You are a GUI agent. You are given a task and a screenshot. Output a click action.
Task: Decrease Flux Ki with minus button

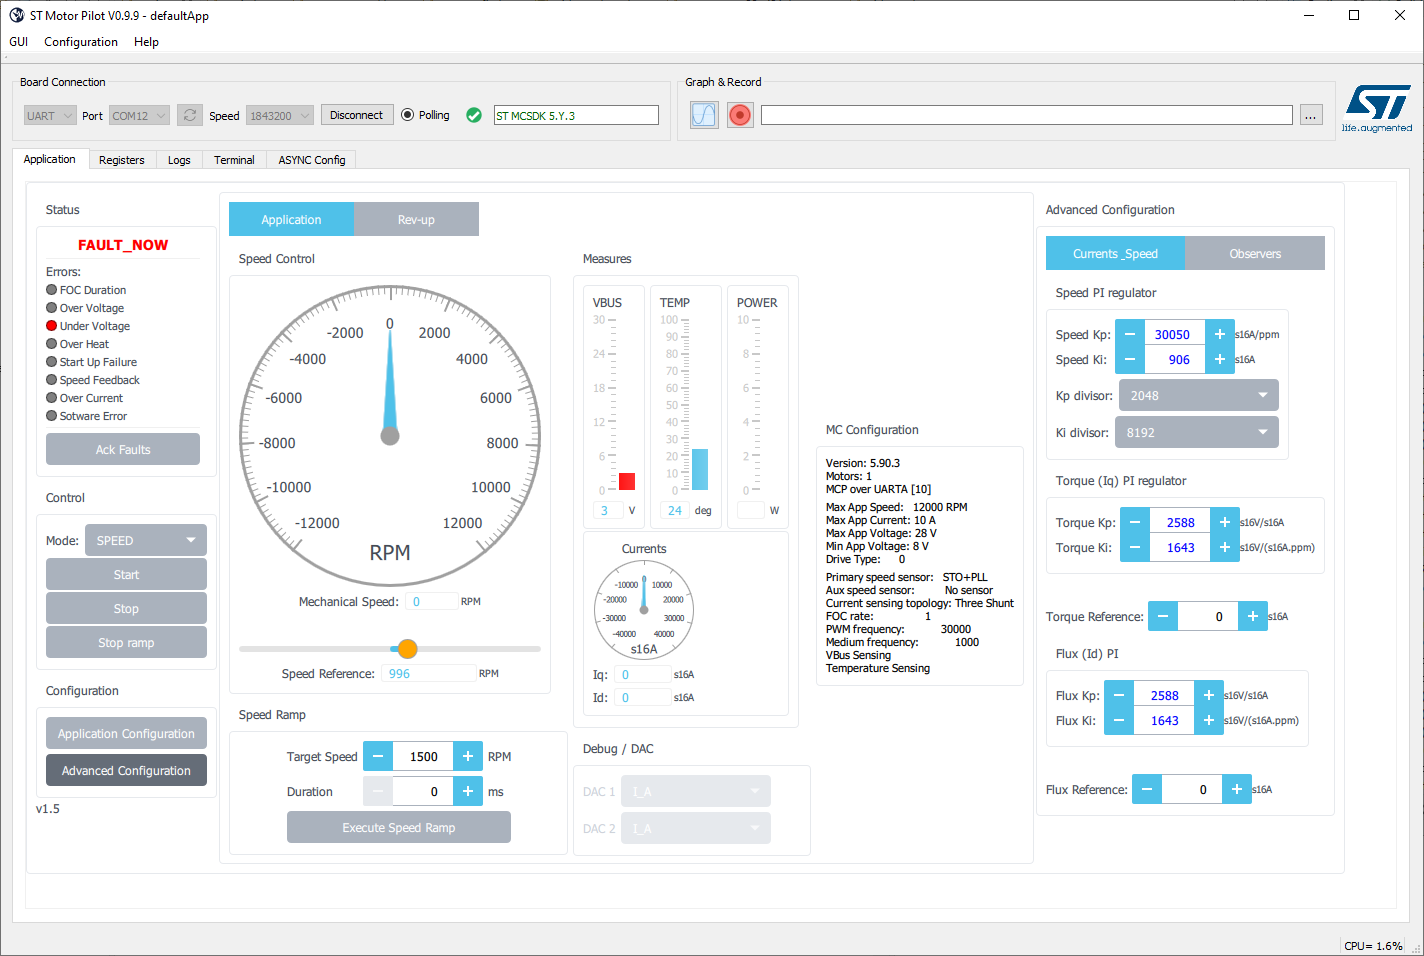[x=1119, y=720]
